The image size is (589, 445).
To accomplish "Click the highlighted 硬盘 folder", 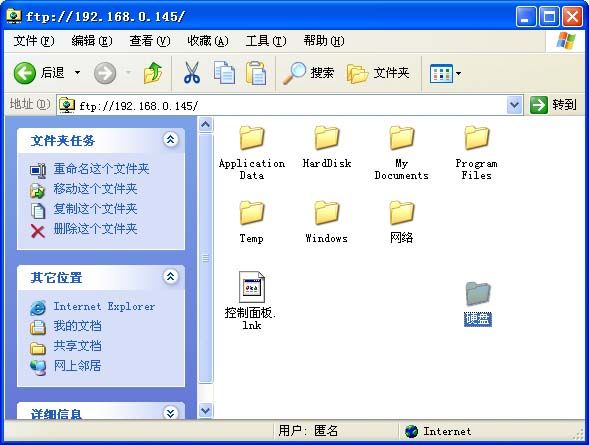I will click(477, 304).
